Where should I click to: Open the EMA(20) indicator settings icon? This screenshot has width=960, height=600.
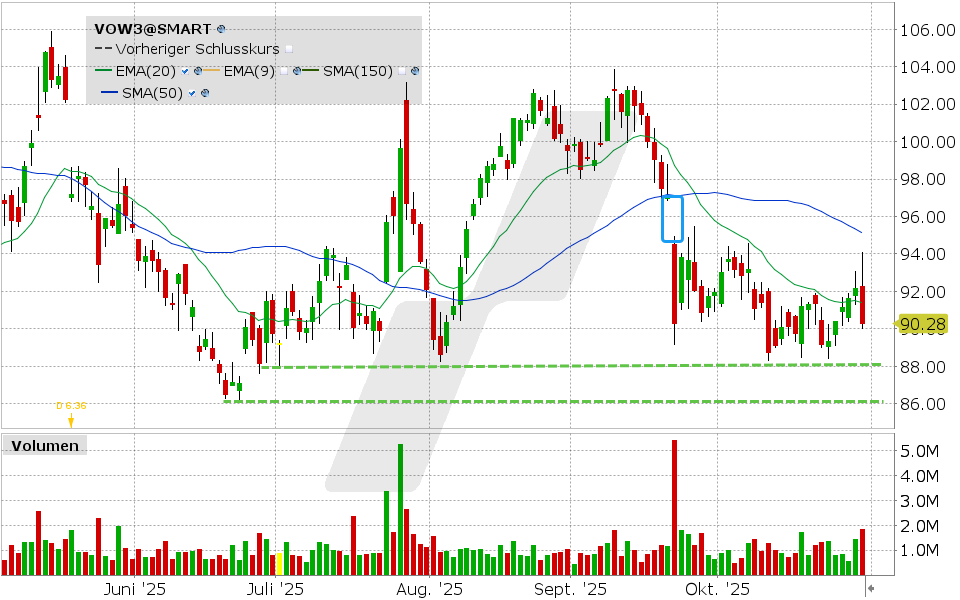198,71
